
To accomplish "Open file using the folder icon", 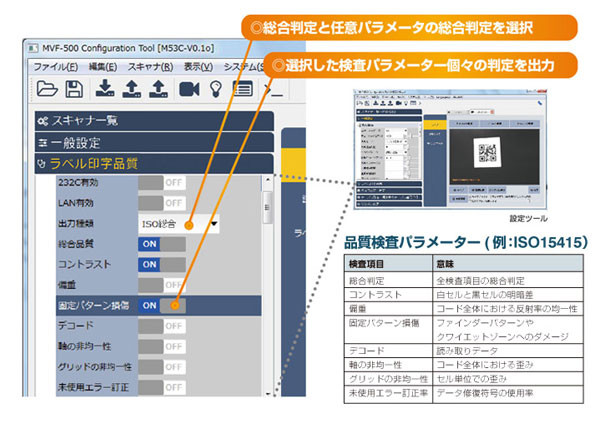I will [47, 90].
